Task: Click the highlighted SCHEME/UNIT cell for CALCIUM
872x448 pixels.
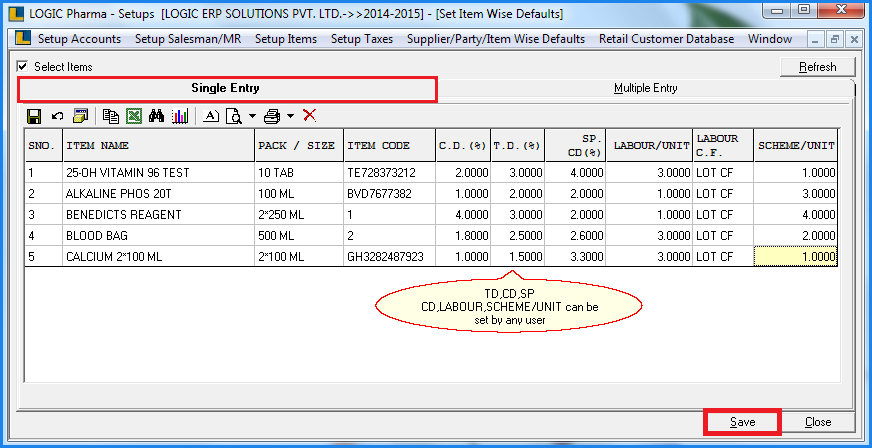Action: pos(796,257)
